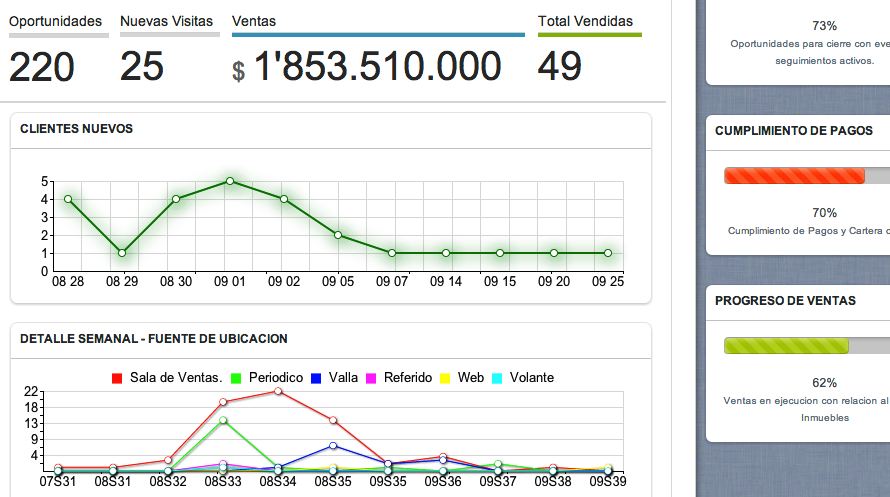
Task: Select the green Periodico peak at 08S33
Action: (223, 420)
